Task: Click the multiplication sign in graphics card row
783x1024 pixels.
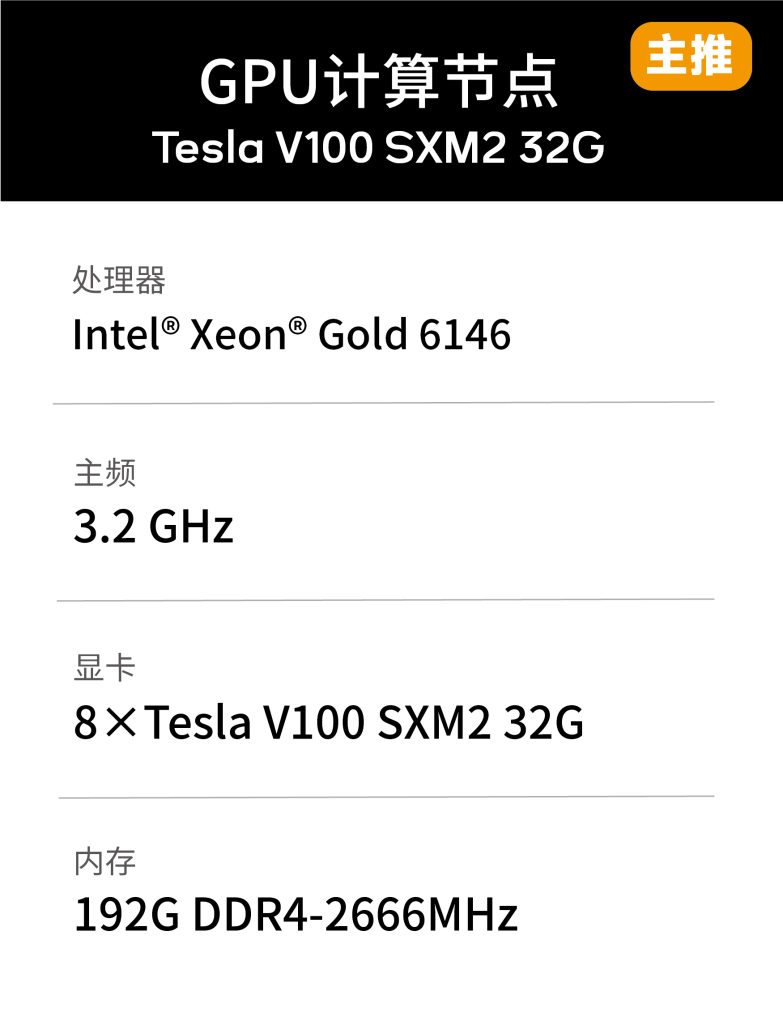Action: click(x=122, y=723)
